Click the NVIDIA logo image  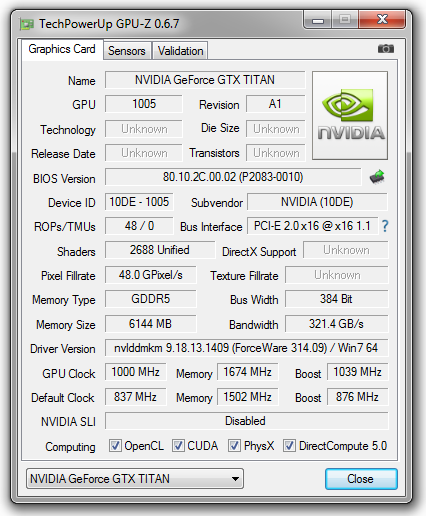(350, 115)
